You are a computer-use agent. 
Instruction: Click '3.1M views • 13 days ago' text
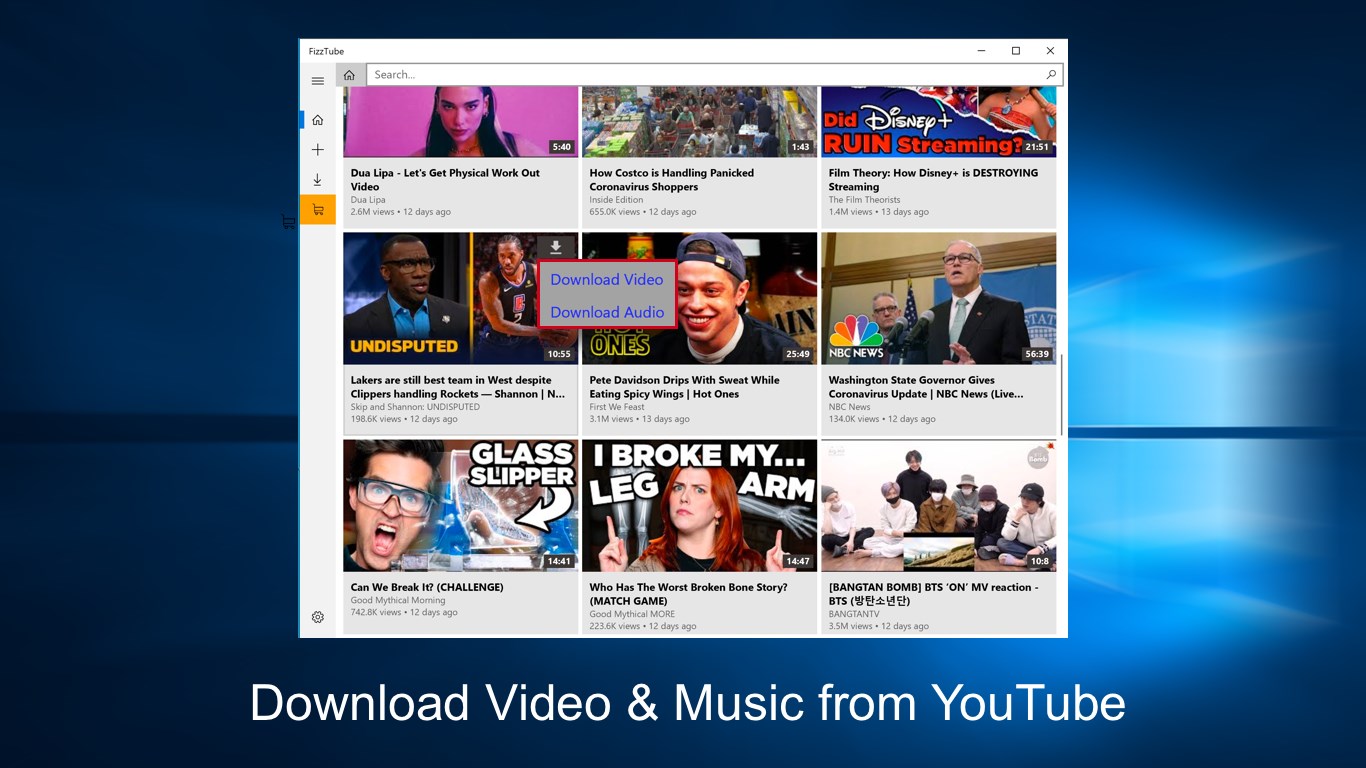[640, 419]
